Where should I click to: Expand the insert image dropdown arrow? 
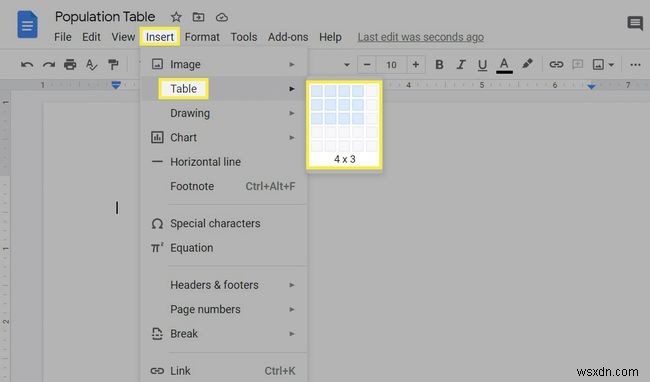[x=611, y=65]
